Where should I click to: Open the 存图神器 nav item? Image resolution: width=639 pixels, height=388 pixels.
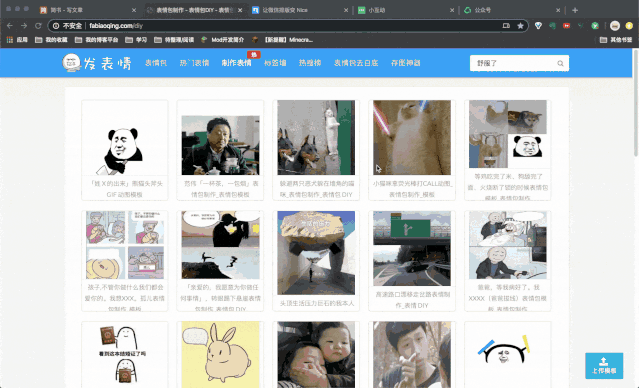(405, 63)
